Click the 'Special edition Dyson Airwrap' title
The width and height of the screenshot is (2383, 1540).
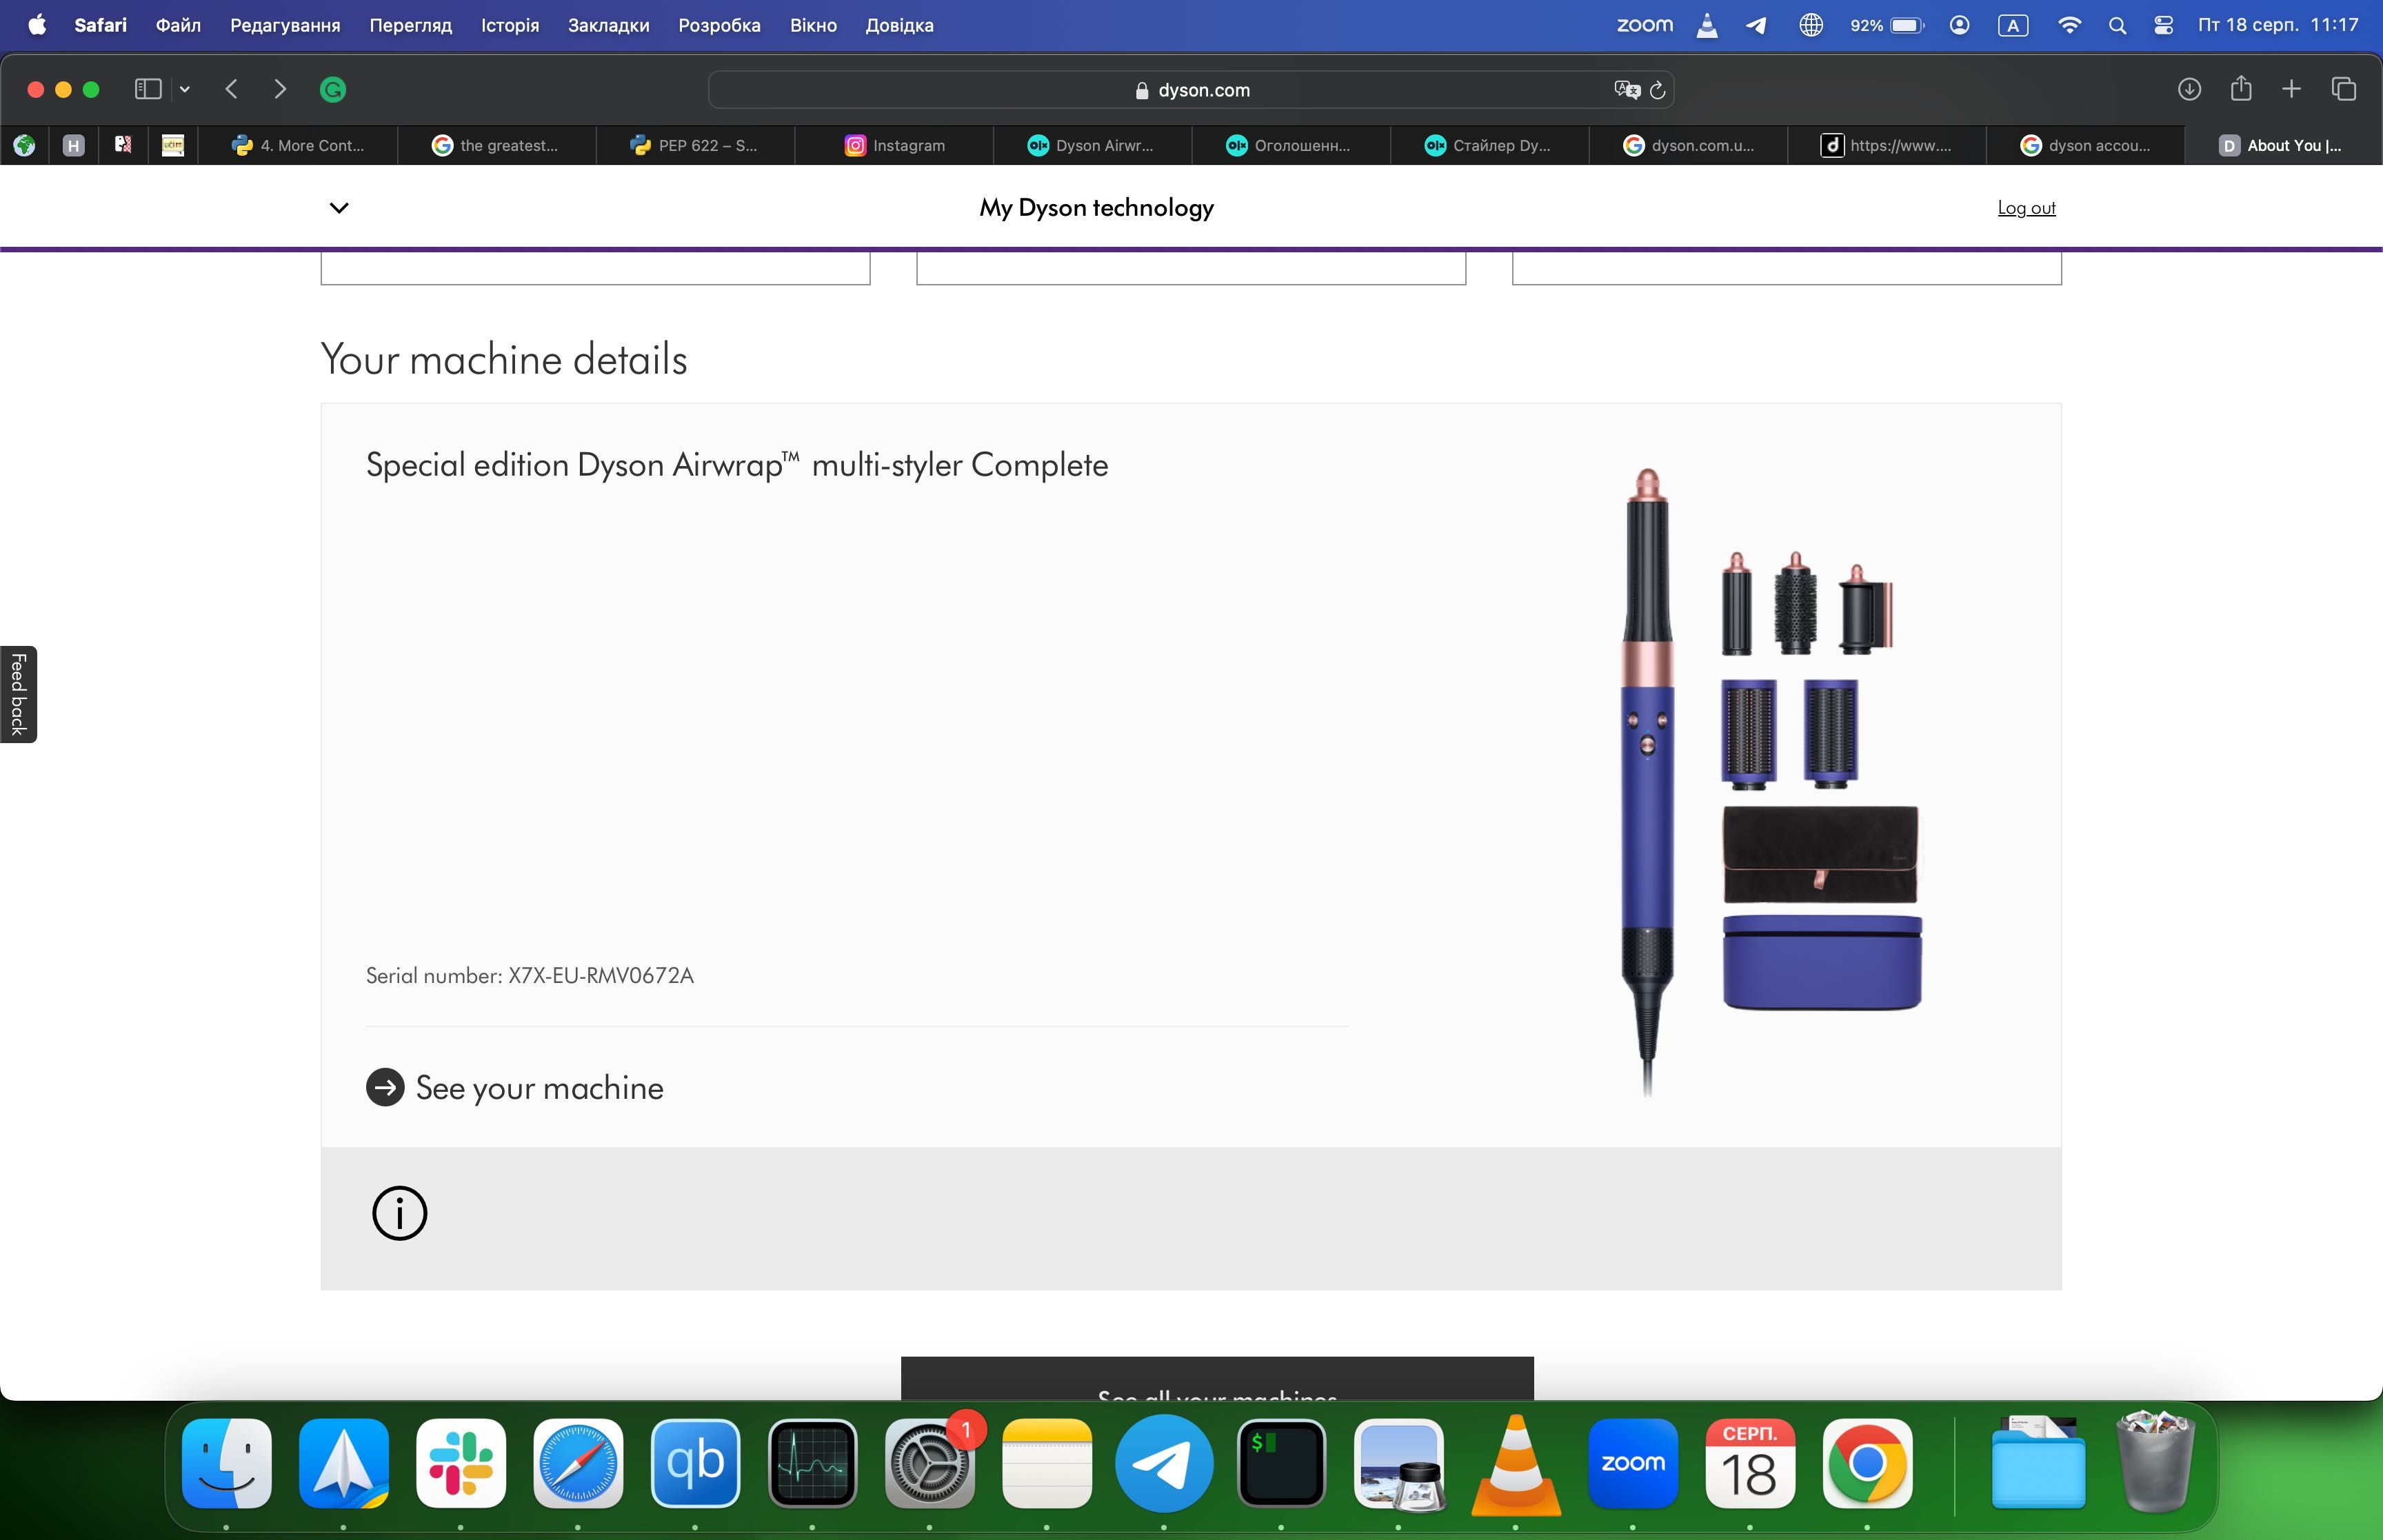737,465
